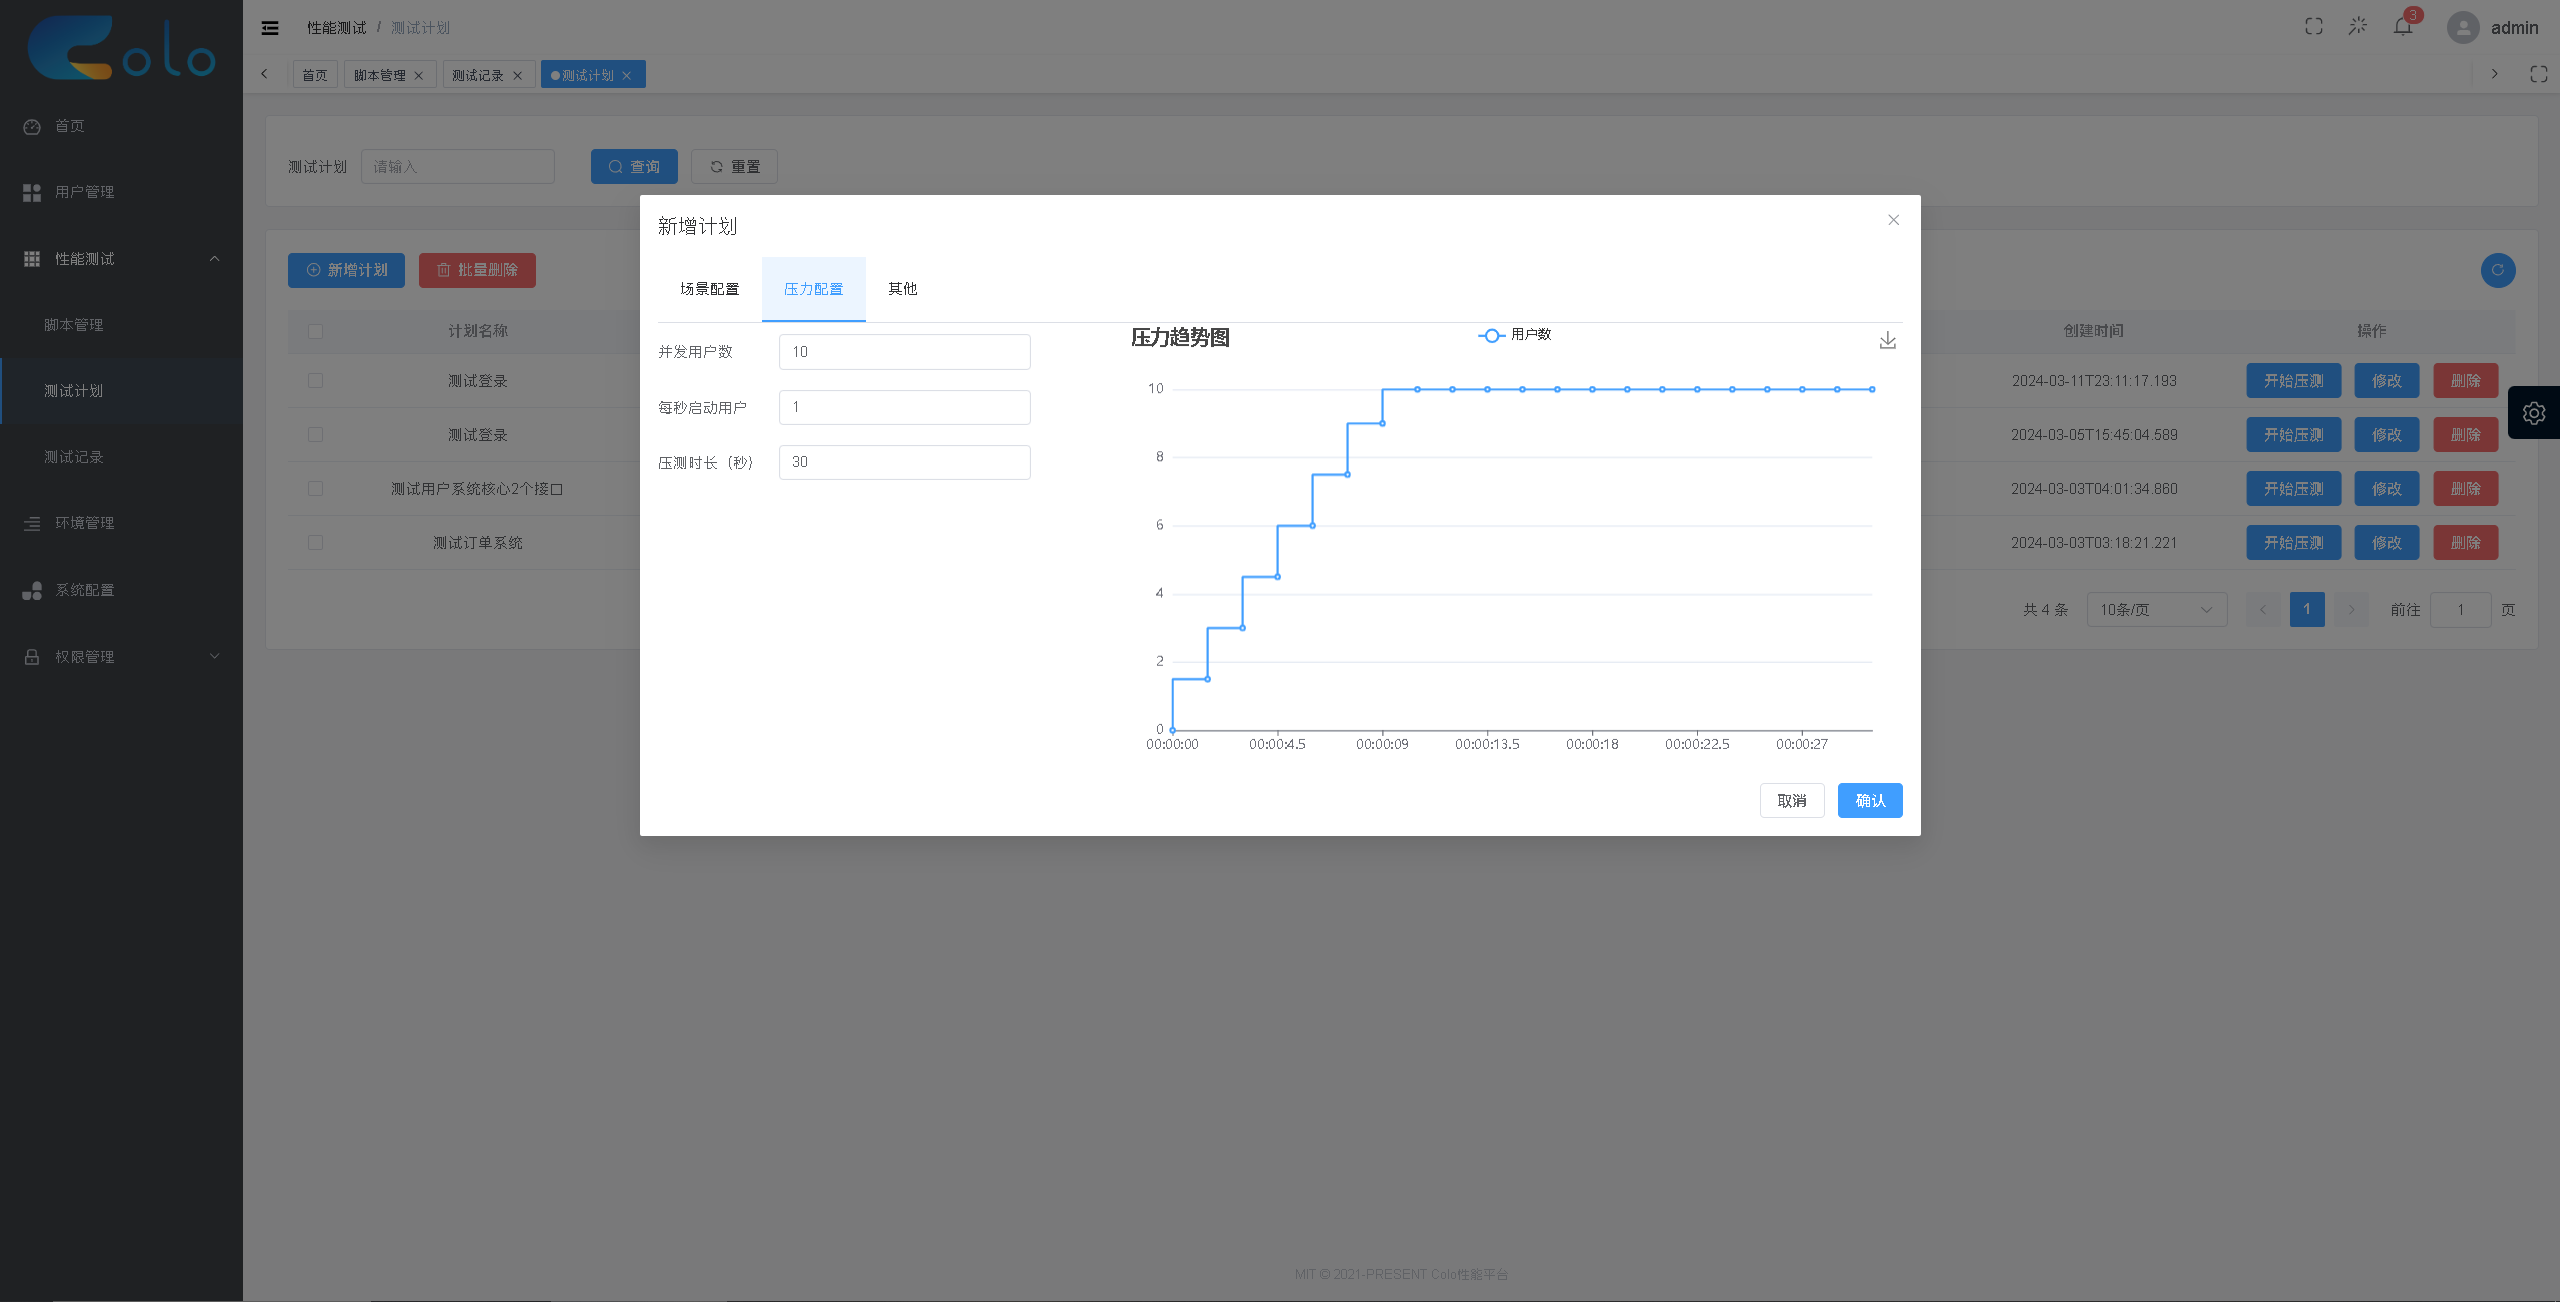Click the 重置 reset button
This screenshot has height=1302, width=2561.
pyautogui.click(x=734, y=167)
